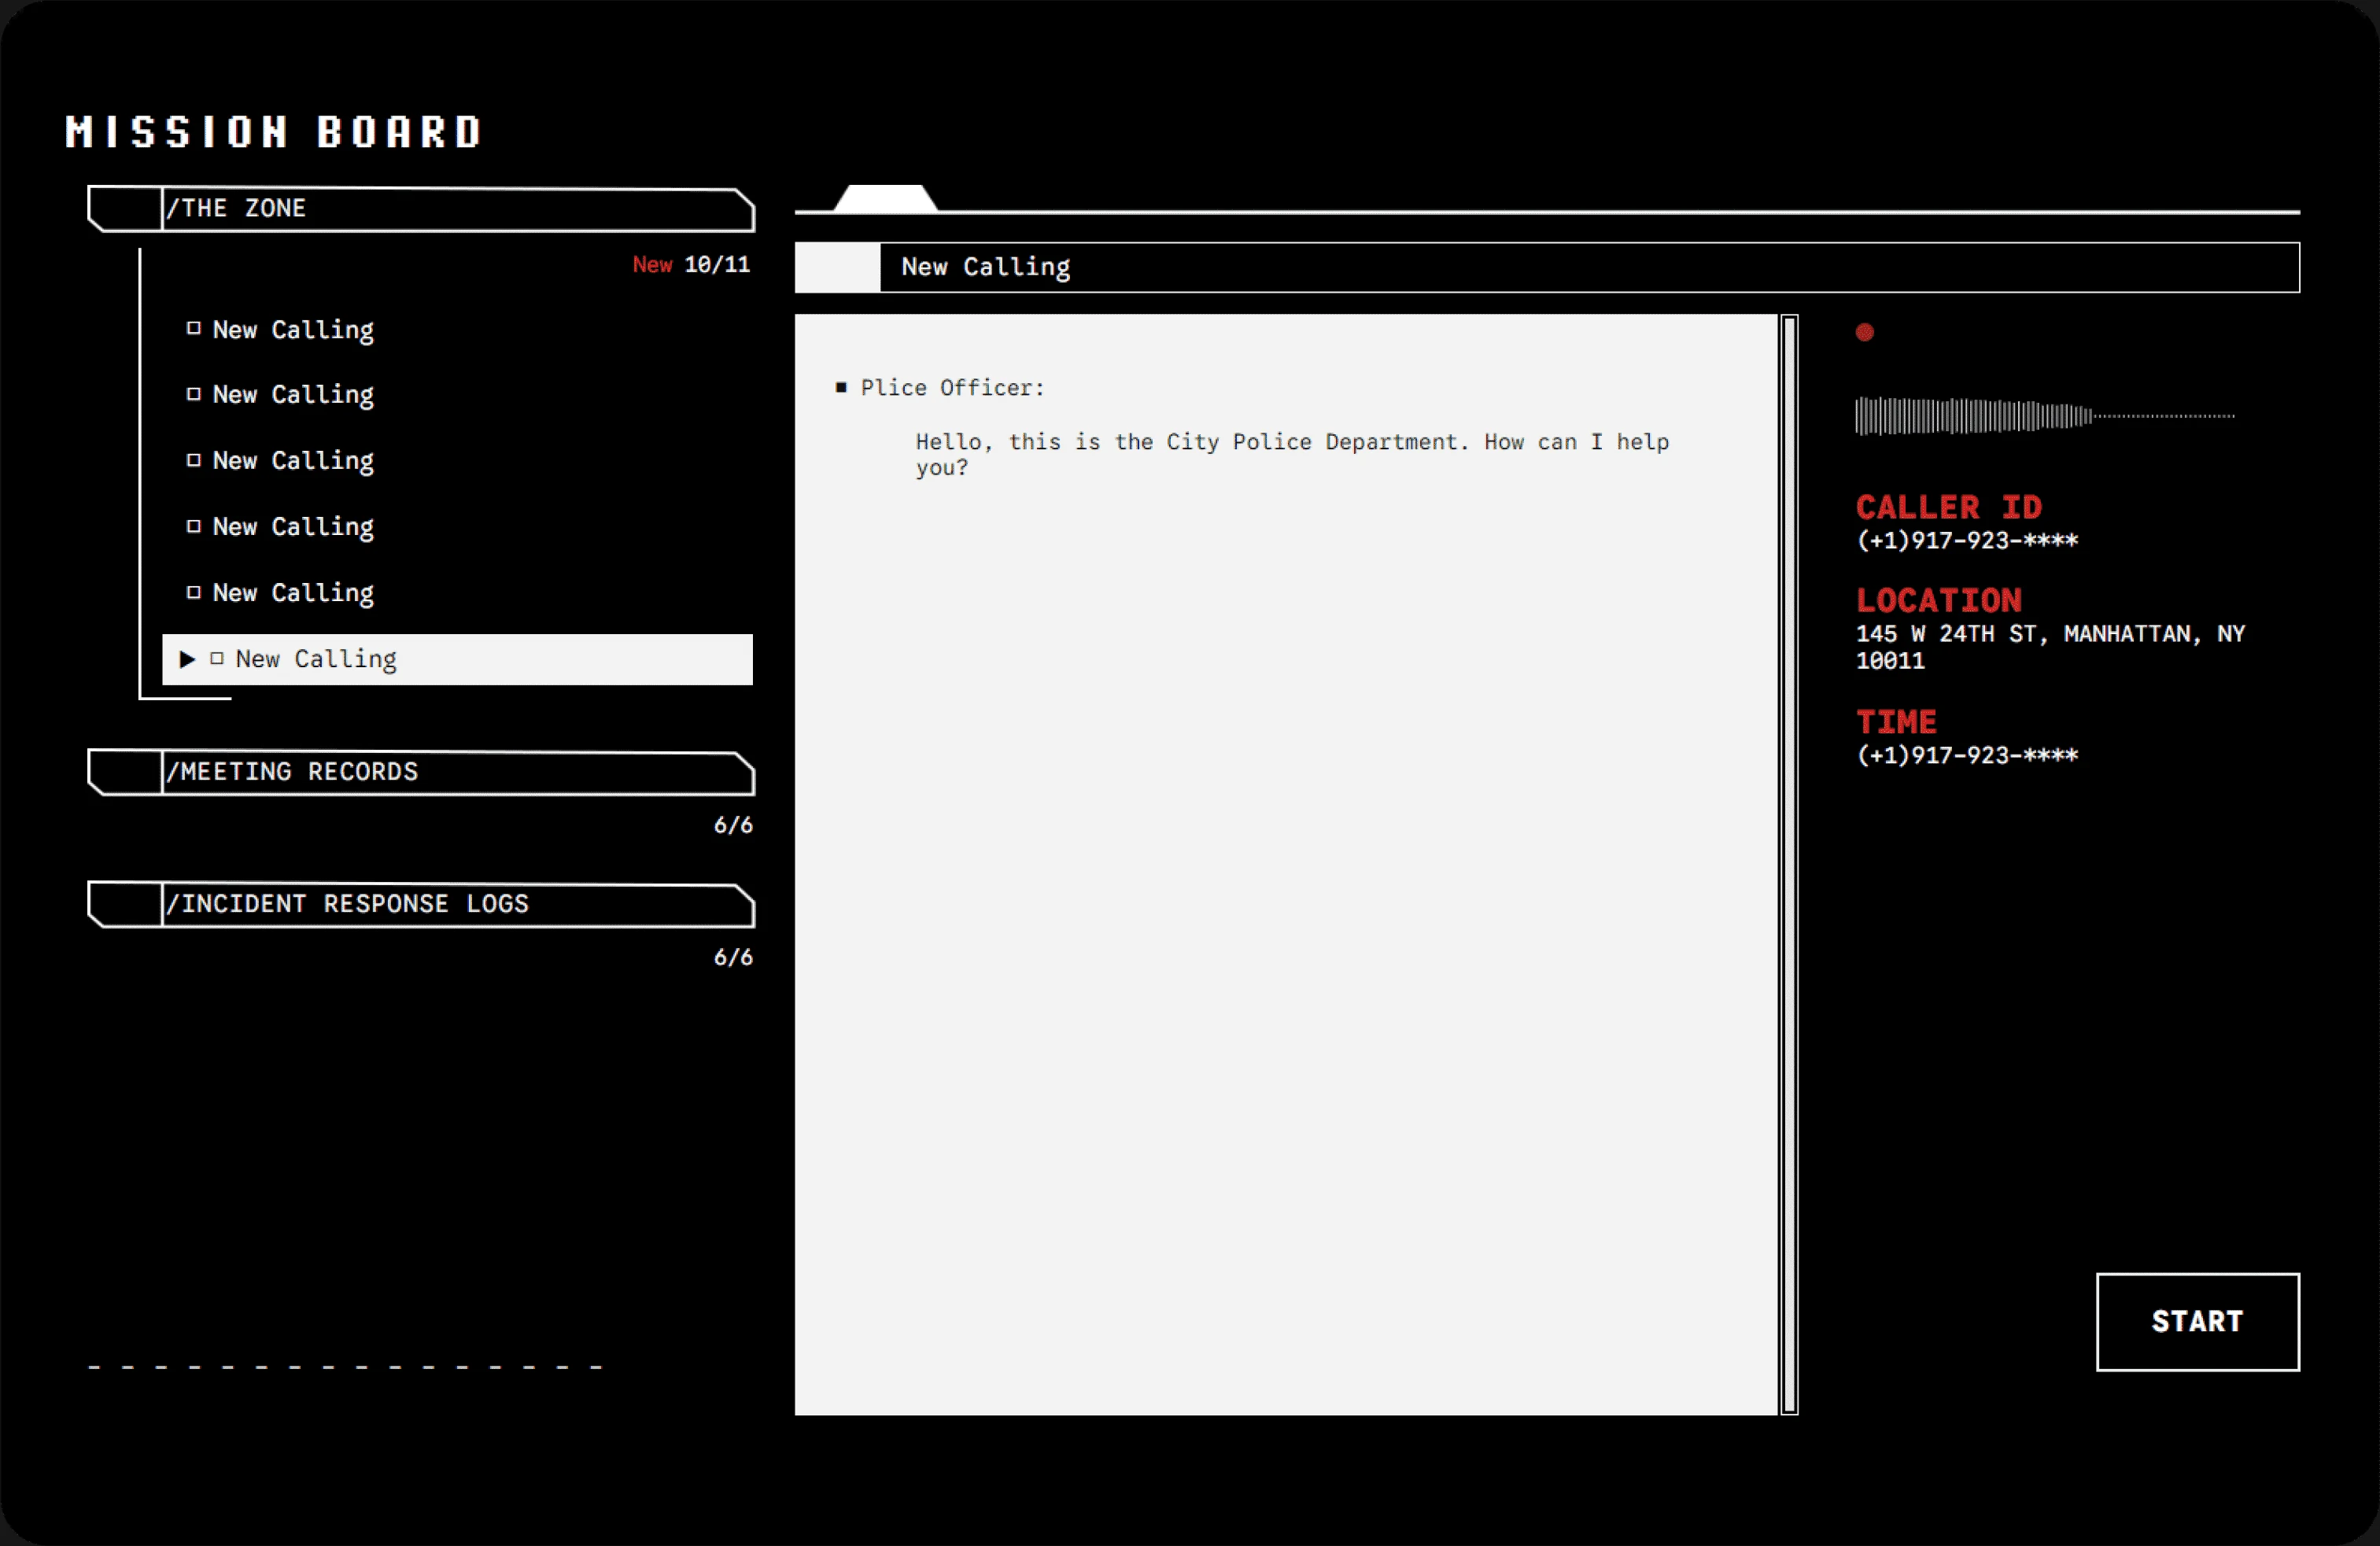This screenshot has width=2380, height=1546.
Task: Click the 6/6 count under Incident Response Logs
Action: pyautogui.click(x=733, y=958)
